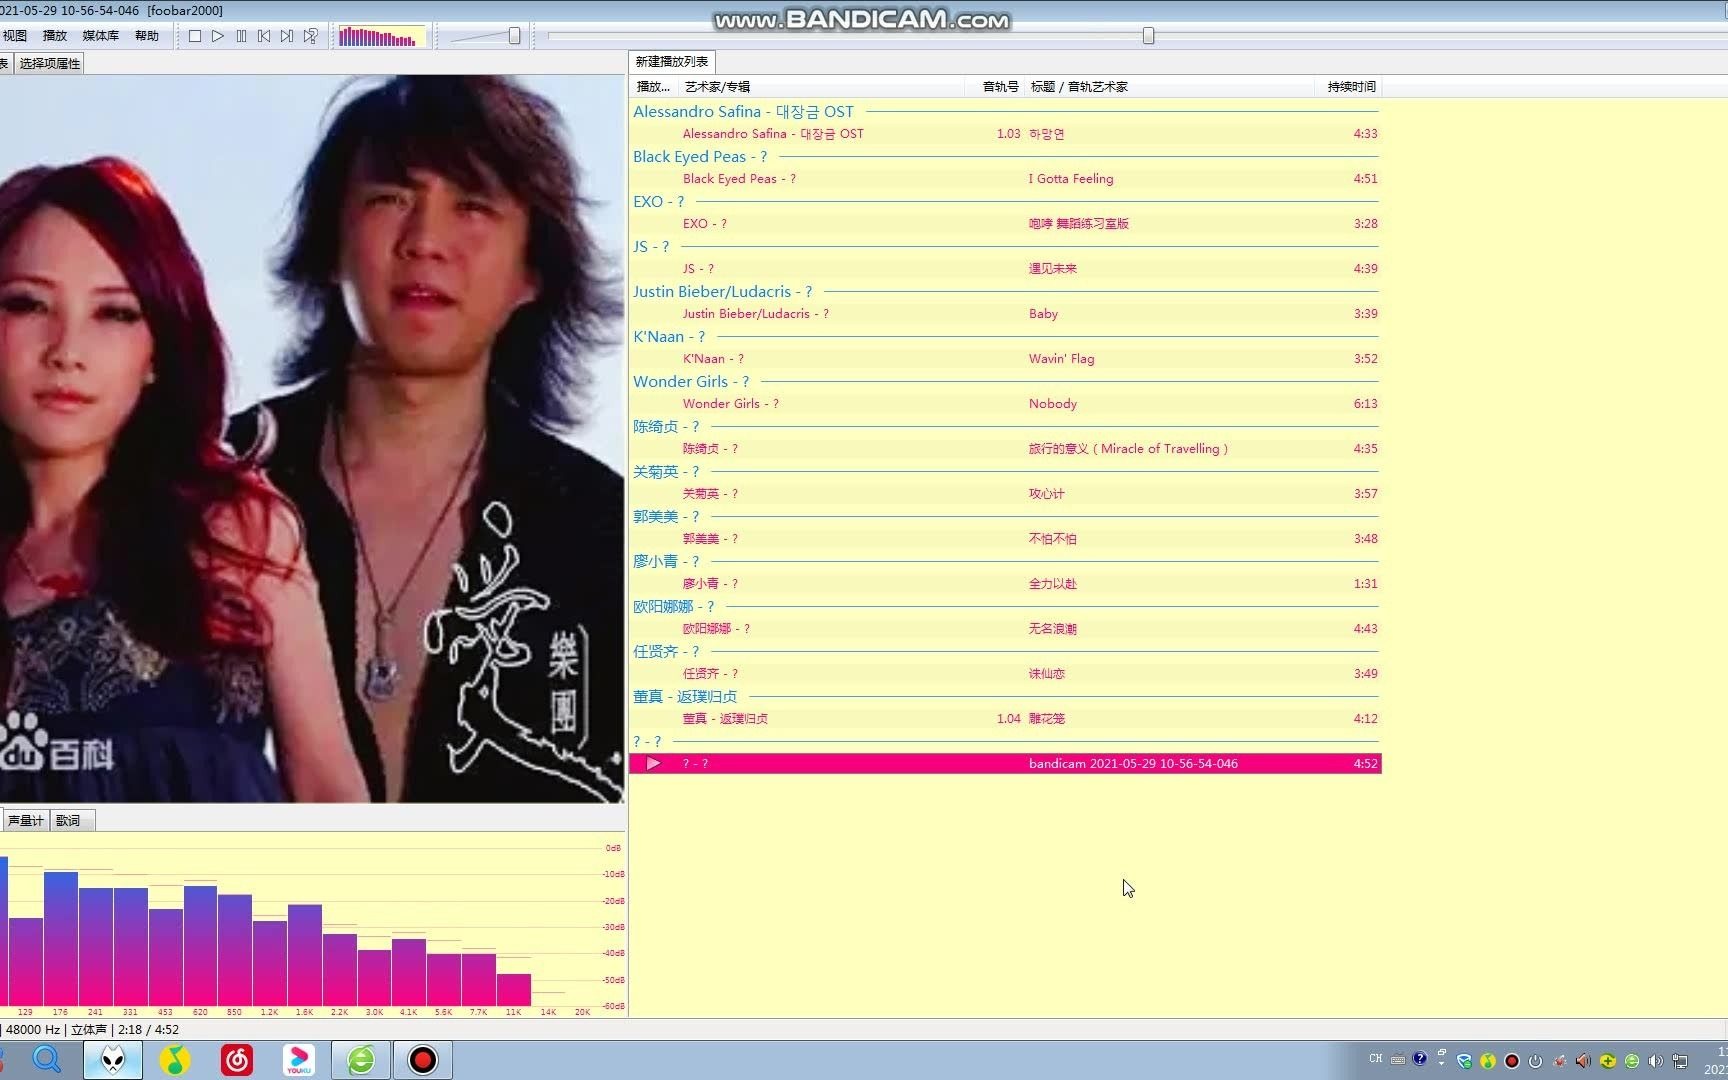Open QQ Music from the taskbar
1728x1080 pixels.
tap(175, 1060)
